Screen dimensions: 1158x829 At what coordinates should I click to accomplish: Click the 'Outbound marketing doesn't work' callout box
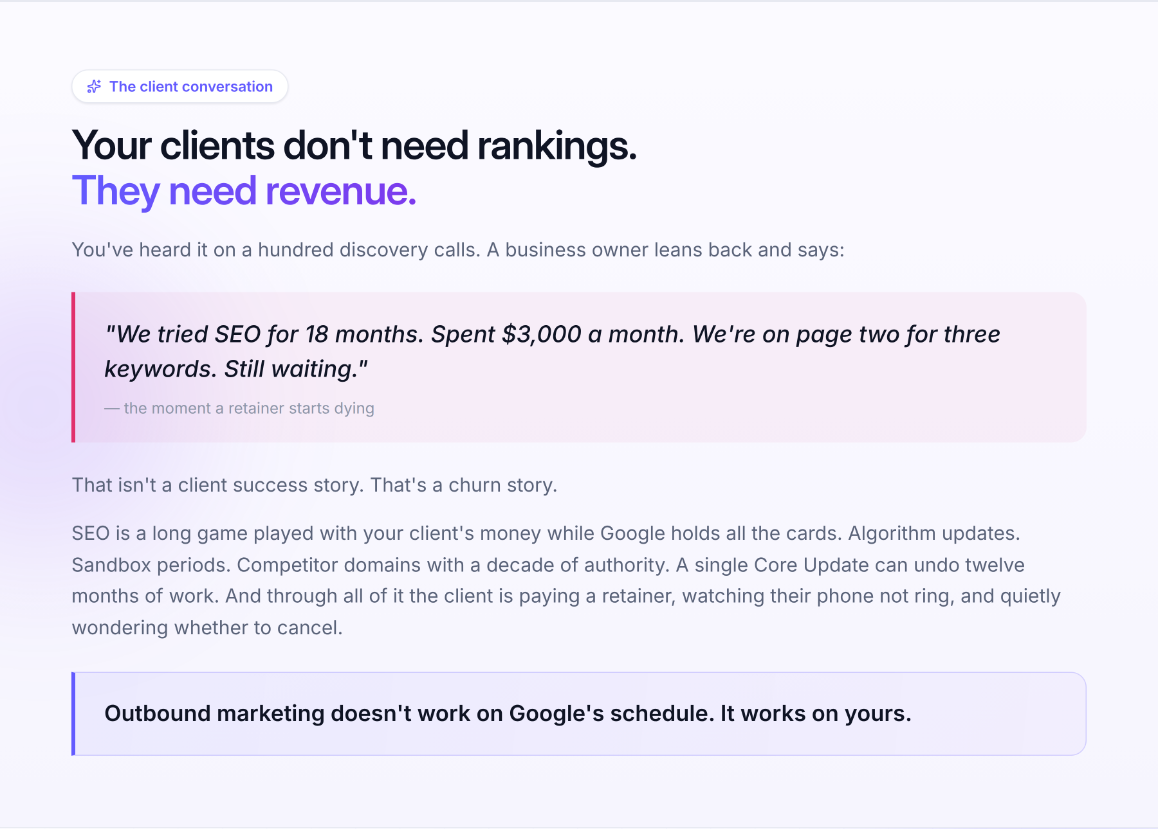pyautogui.click(x=579, y=714)
